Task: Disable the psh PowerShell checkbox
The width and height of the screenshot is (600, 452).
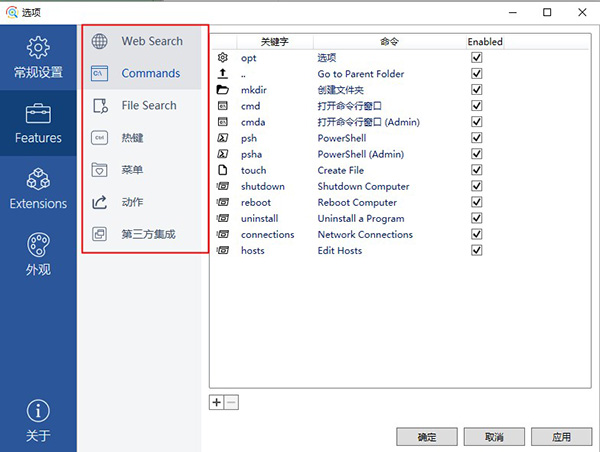Action: click(x=476, y=138)
